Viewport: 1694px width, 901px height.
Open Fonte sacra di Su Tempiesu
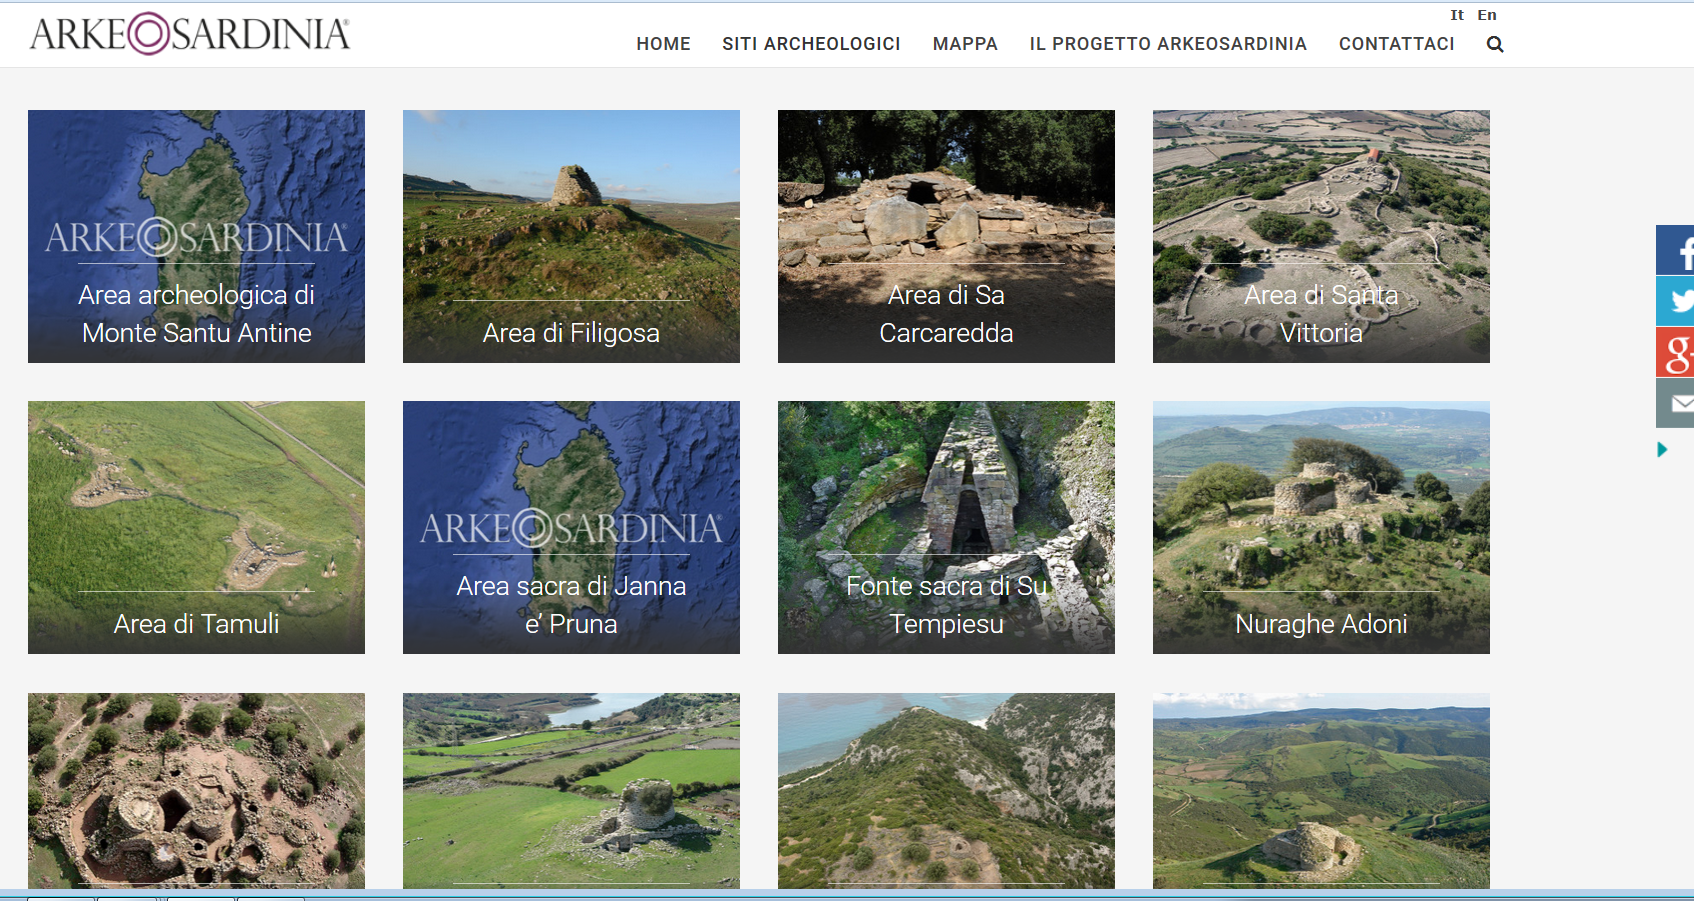(x=946, y=527)
